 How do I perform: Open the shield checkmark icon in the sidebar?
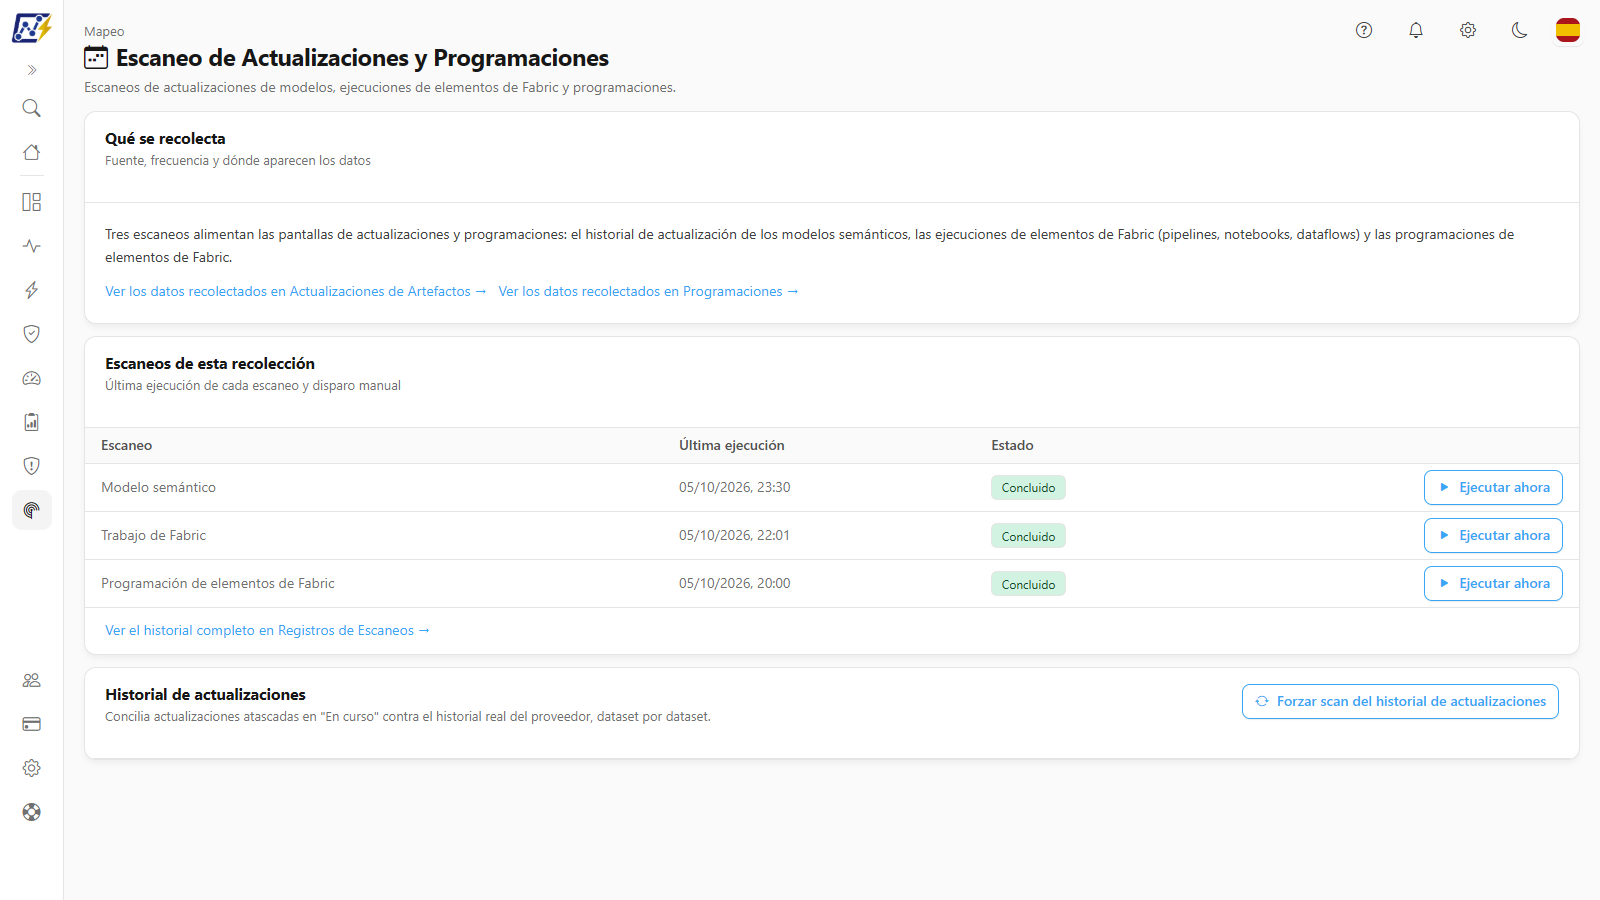pos(32,334)
